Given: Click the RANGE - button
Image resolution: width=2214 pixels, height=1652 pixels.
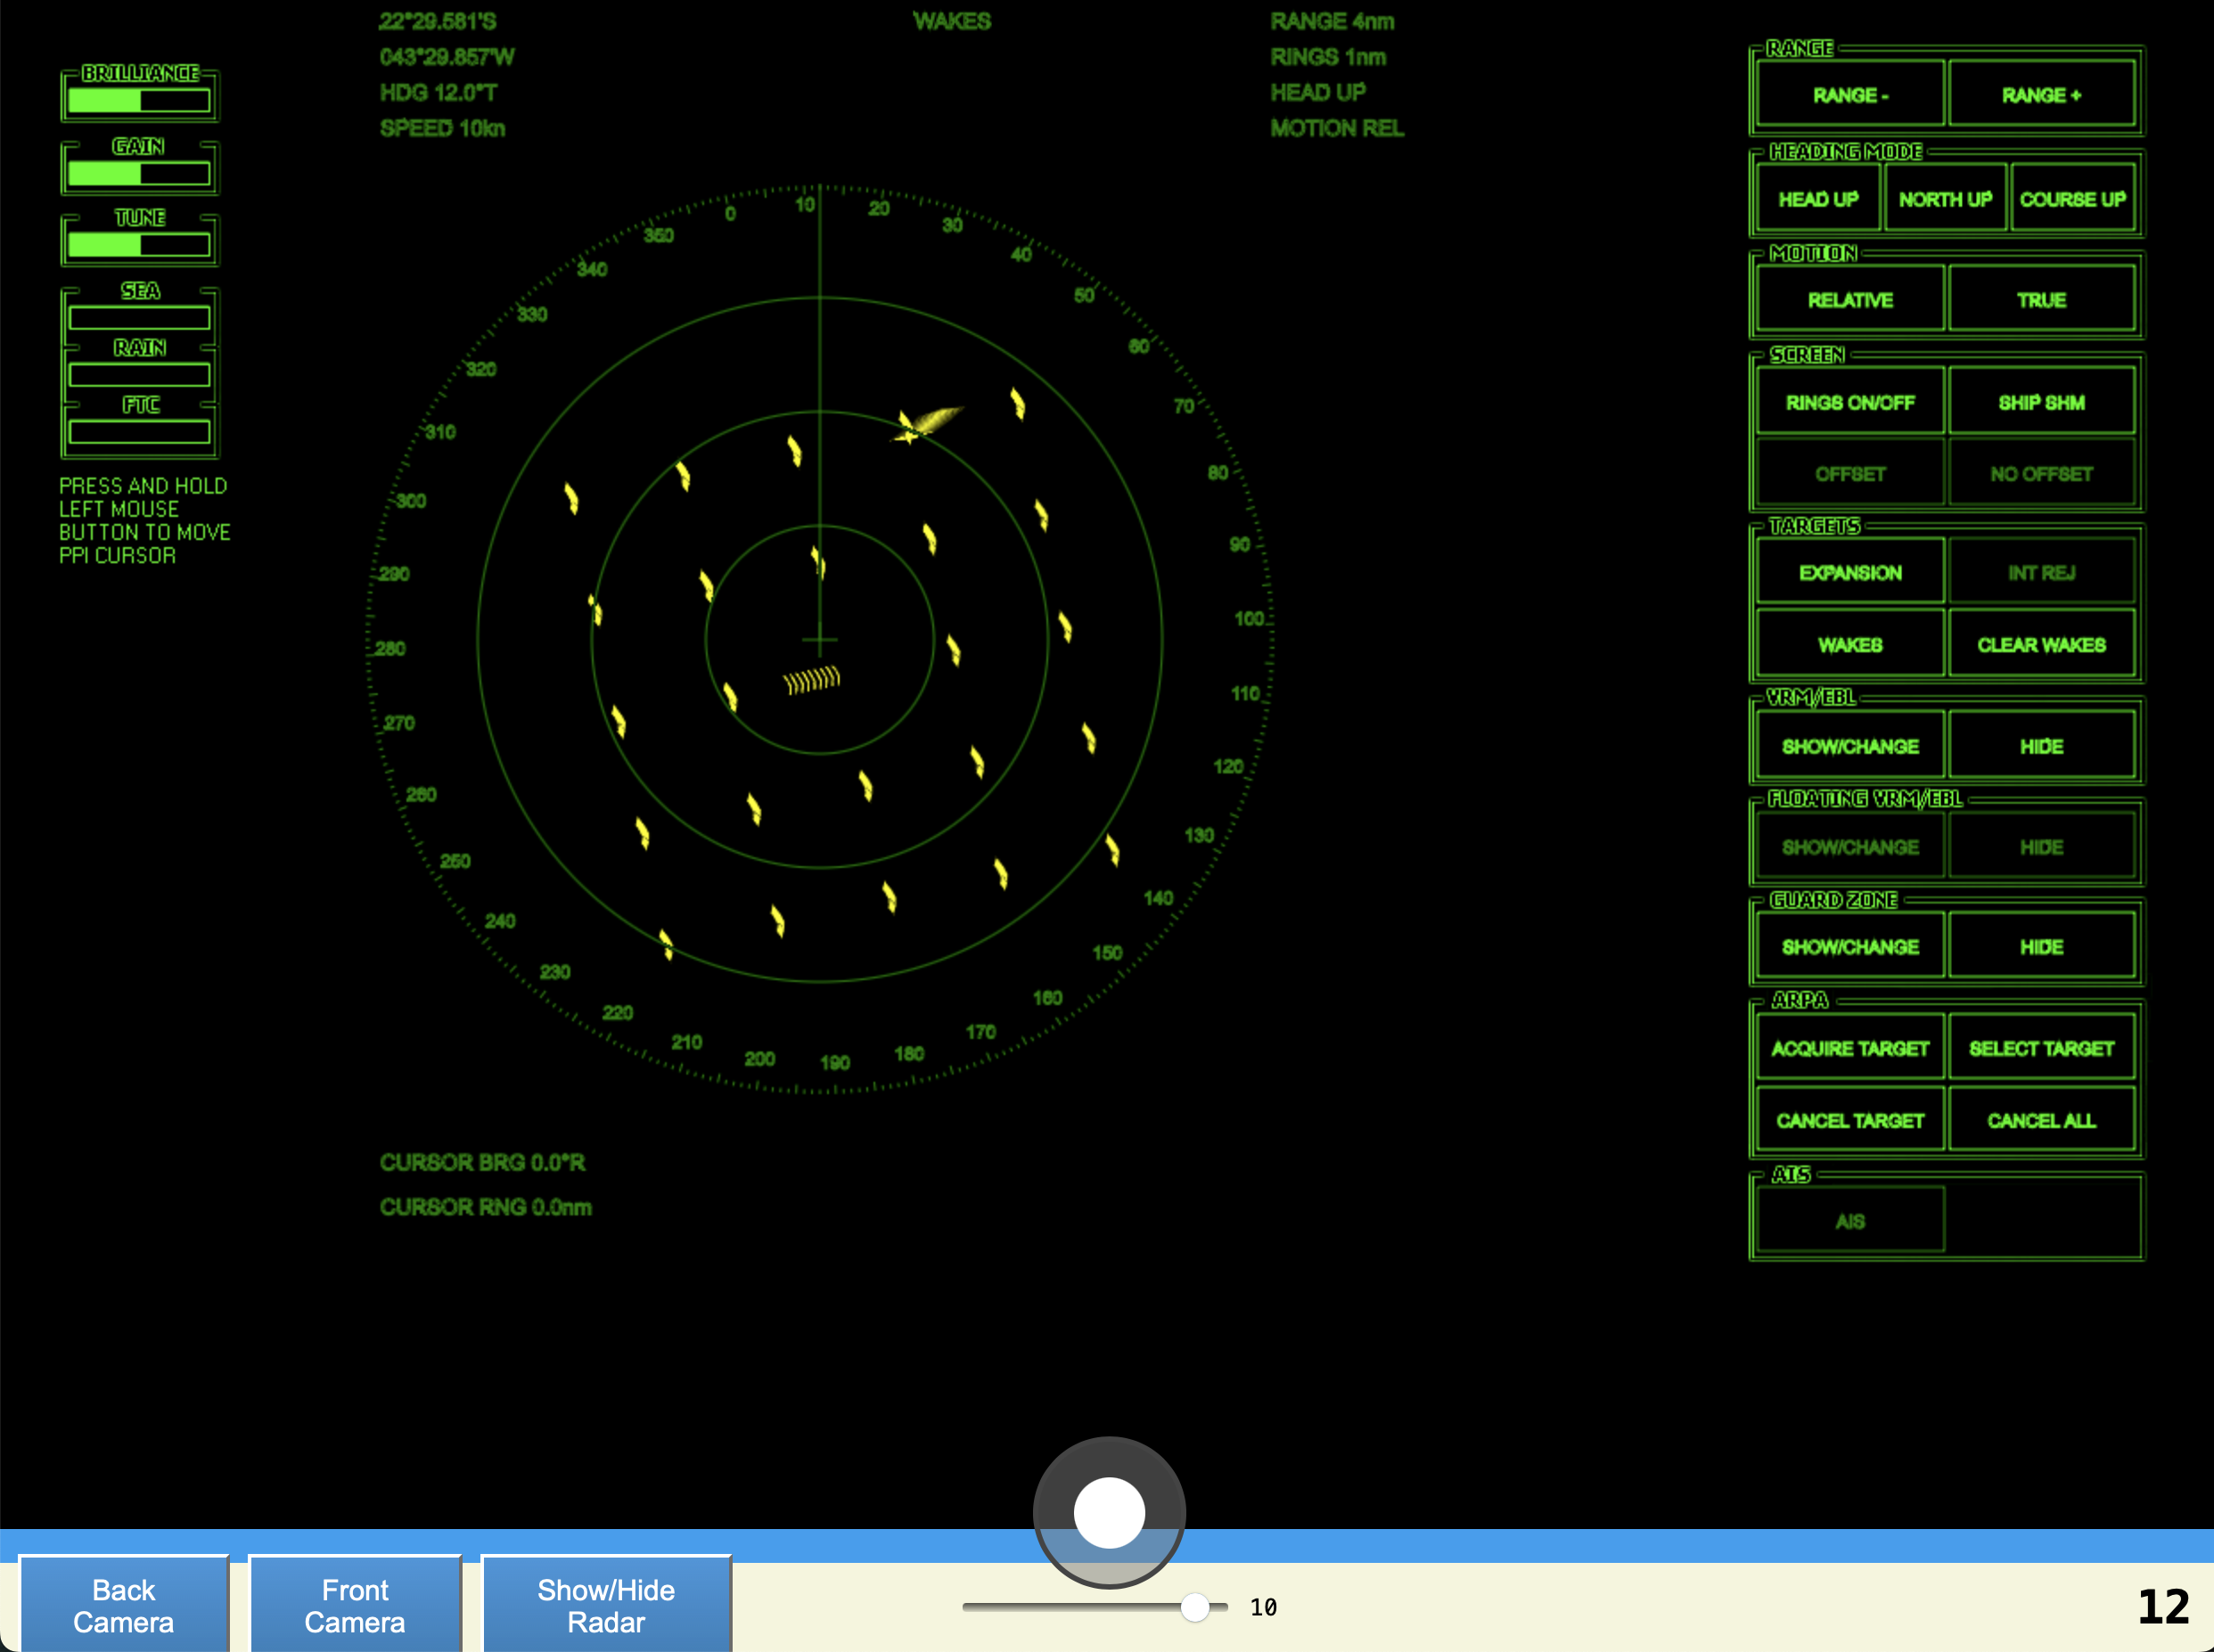Looking at the screenshot, I should pyautogui.click(x=1849, y=95).
